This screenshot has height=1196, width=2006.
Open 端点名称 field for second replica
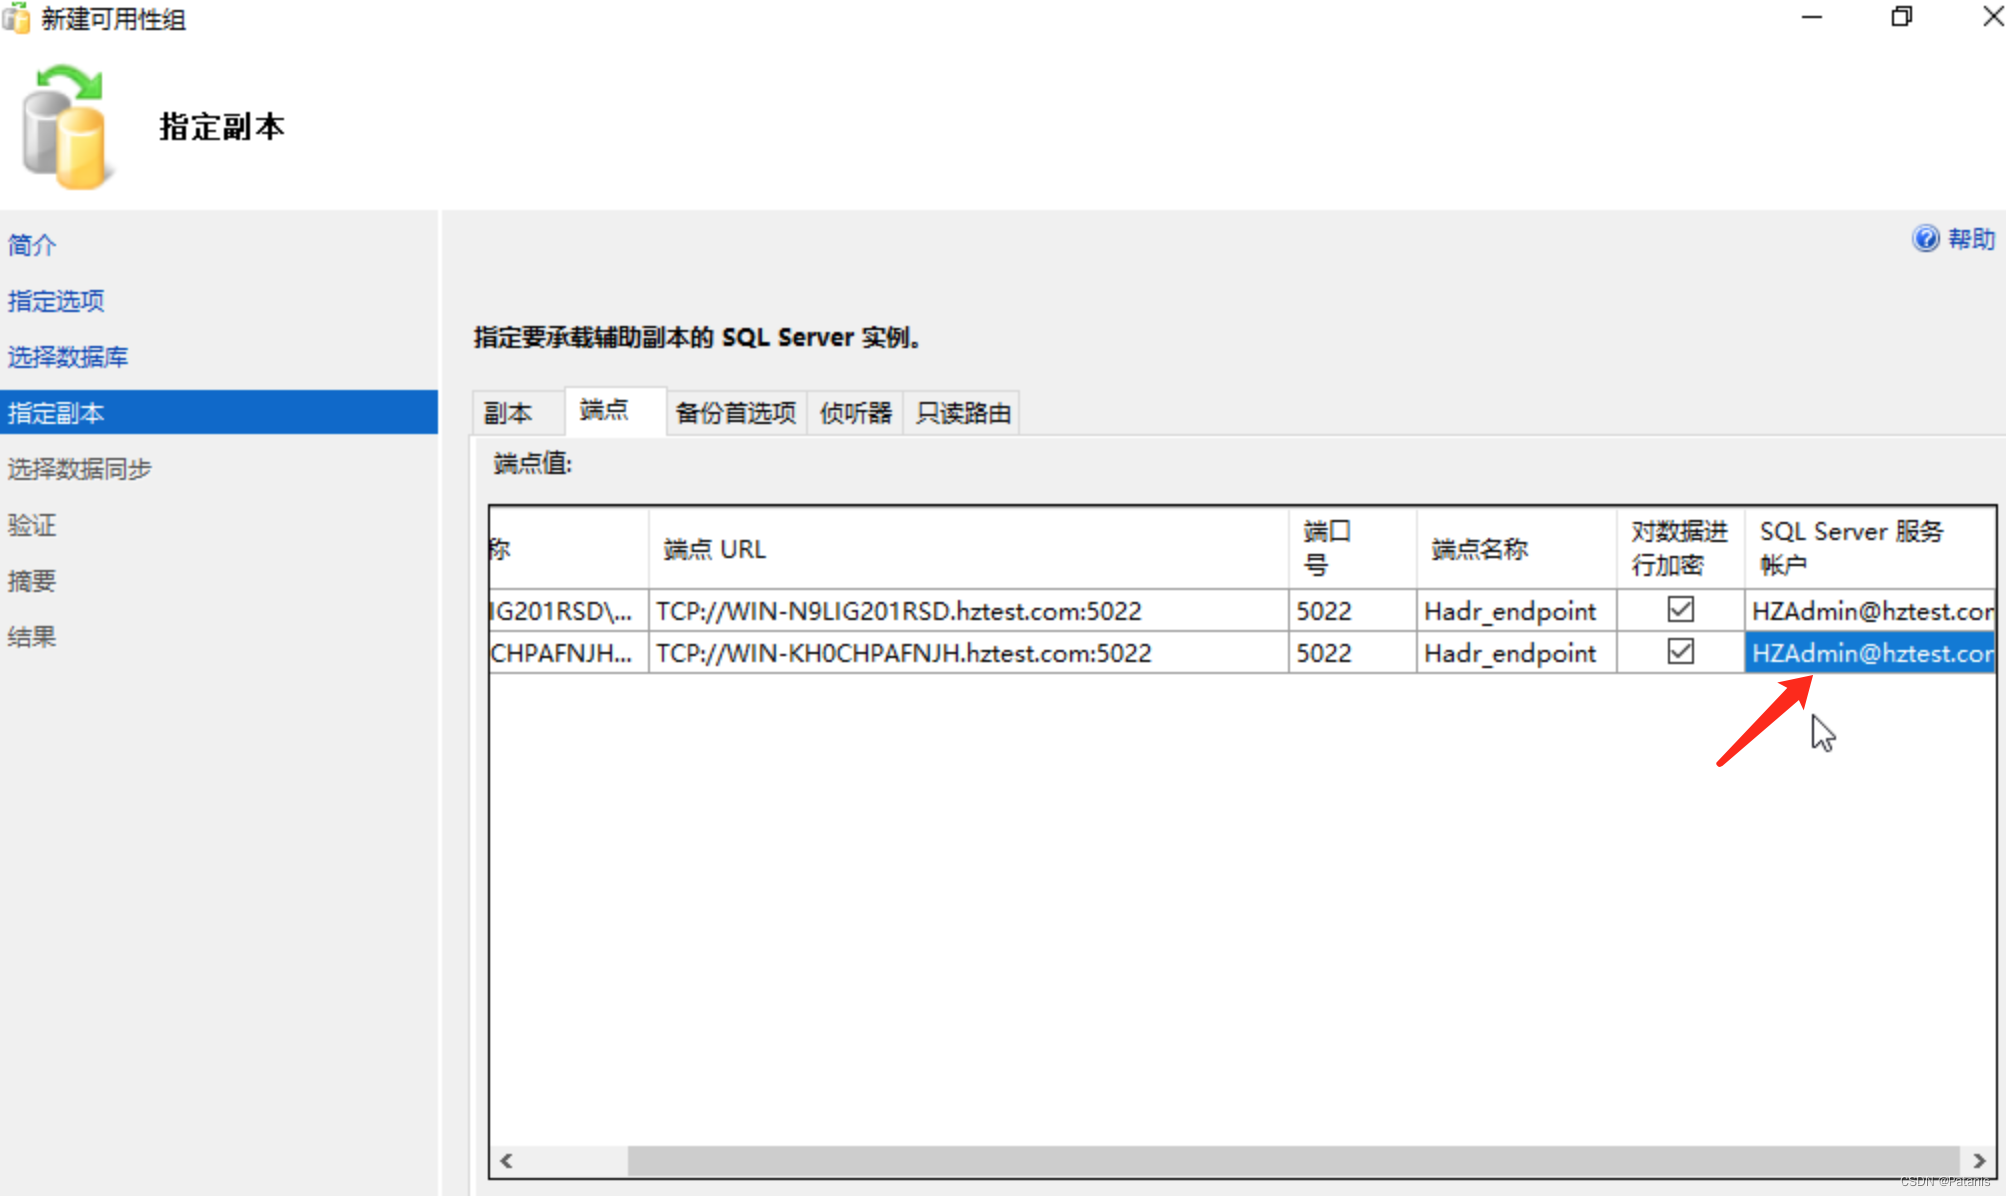(1511, 654)
